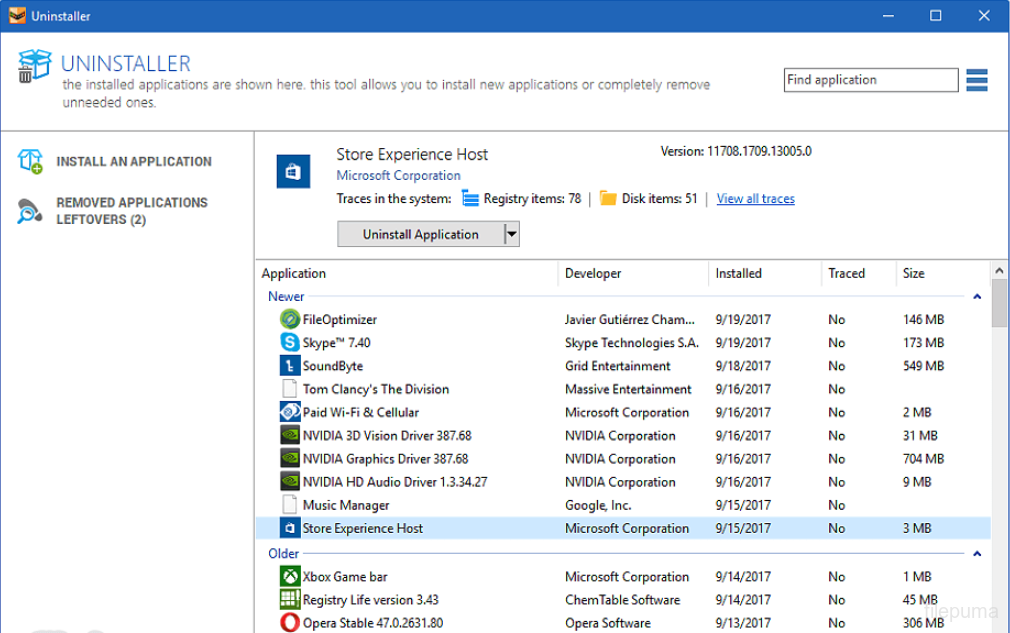
Task: Open Install an Application section
Action: click(x=133, y=162)
